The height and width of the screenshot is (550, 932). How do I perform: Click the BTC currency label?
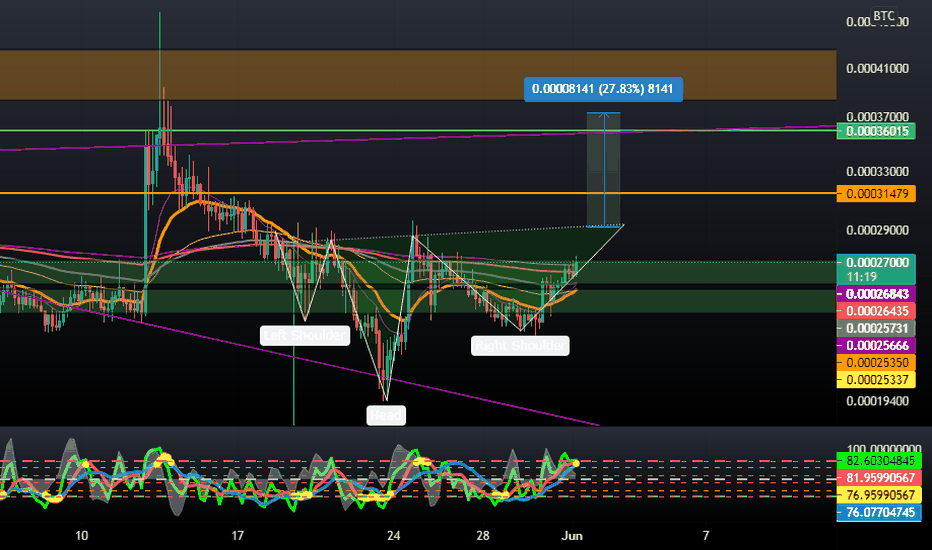[x=883, y=16]
